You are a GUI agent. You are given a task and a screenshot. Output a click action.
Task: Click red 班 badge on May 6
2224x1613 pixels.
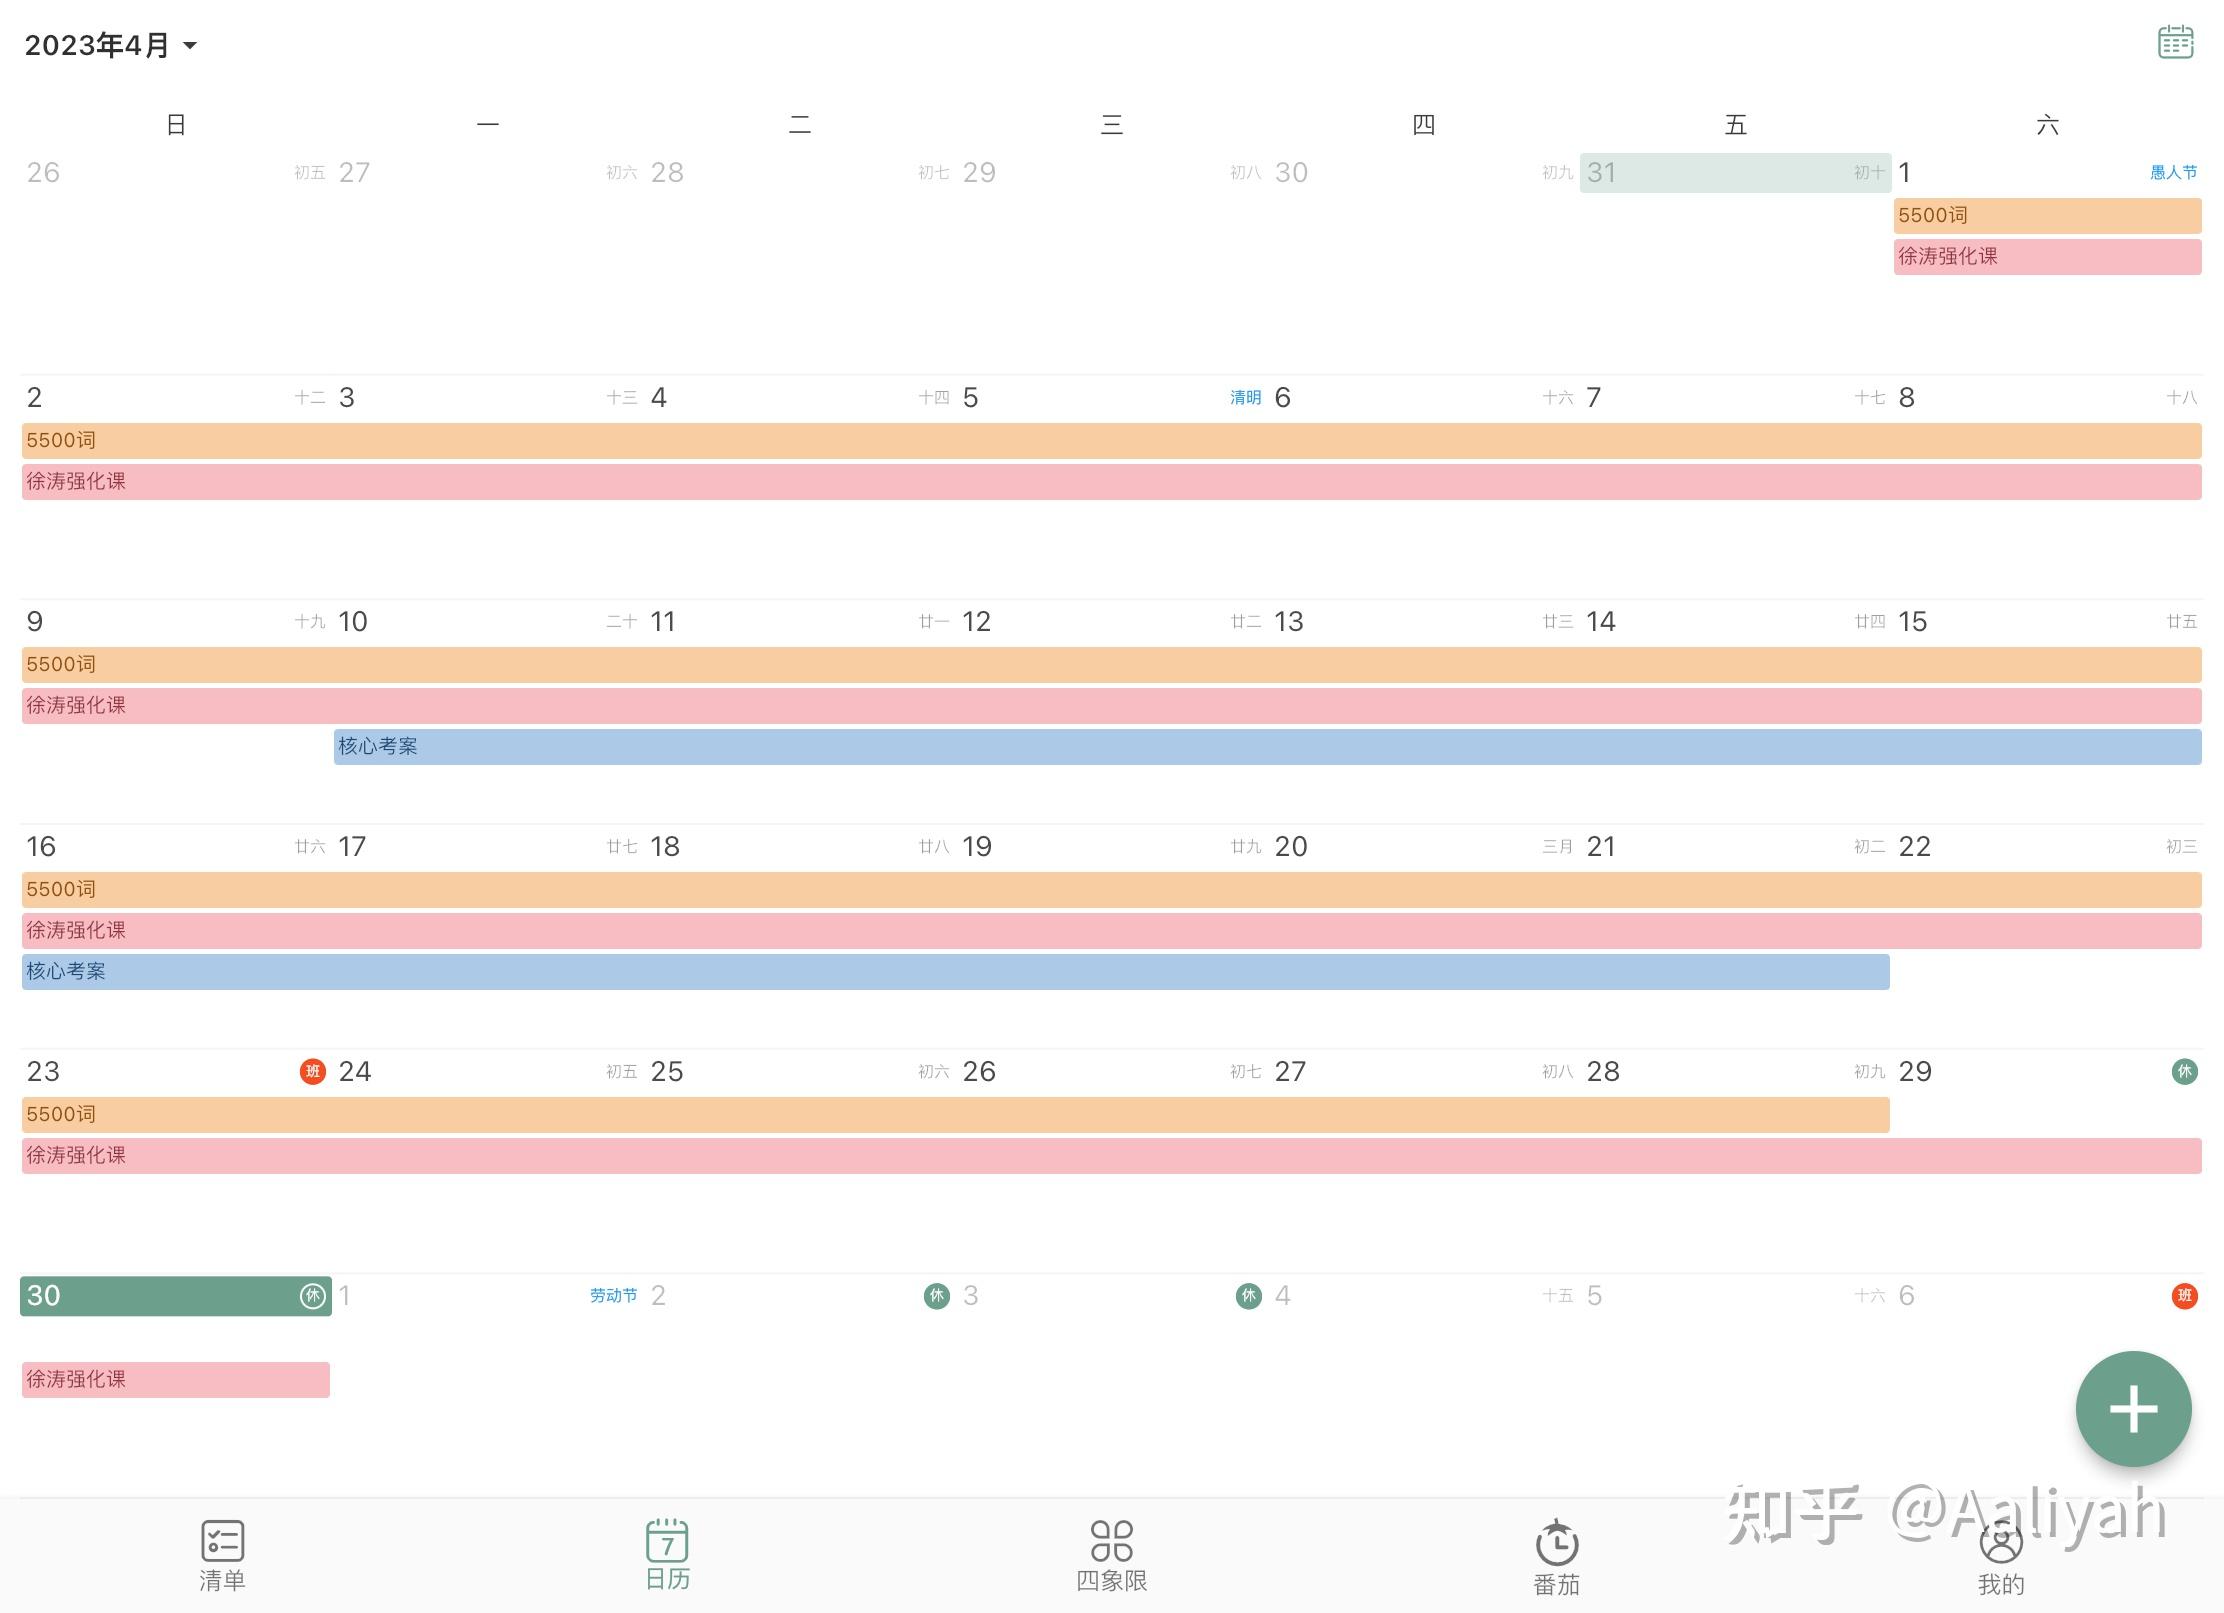point(2184,1296)
